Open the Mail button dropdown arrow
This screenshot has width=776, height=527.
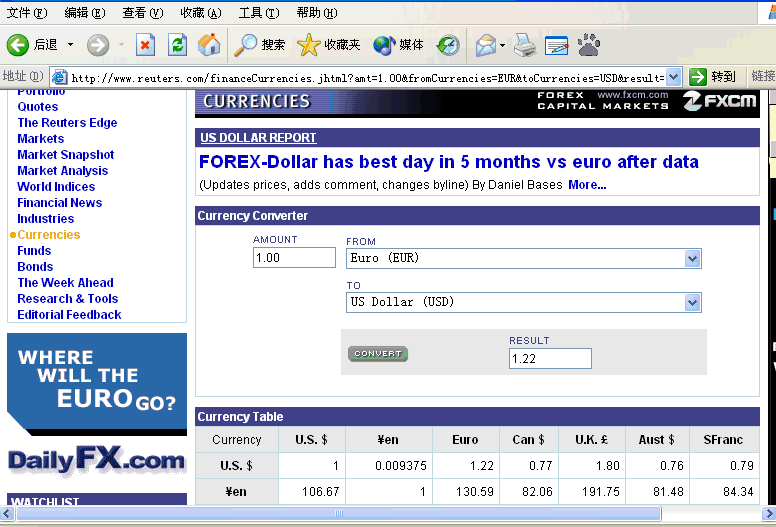(502, 45)
